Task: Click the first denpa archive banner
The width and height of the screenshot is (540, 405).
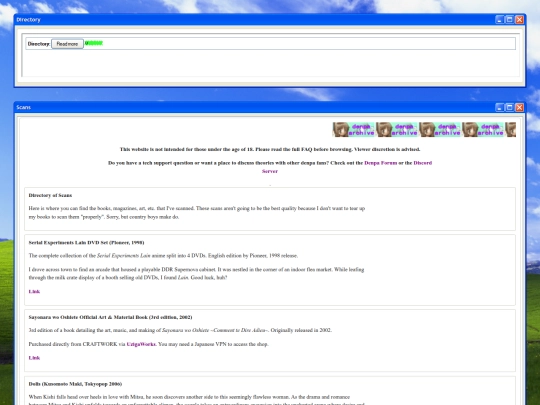Action: coord(353,129)
